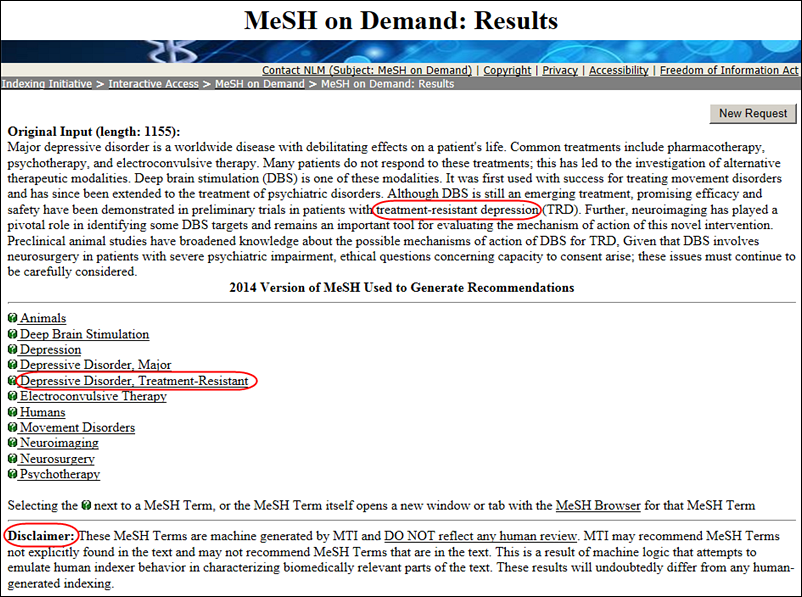This screenshot has width=802, height=597.
Task: Click the green icon beside Humans
Action: click(x=13, y=412)
